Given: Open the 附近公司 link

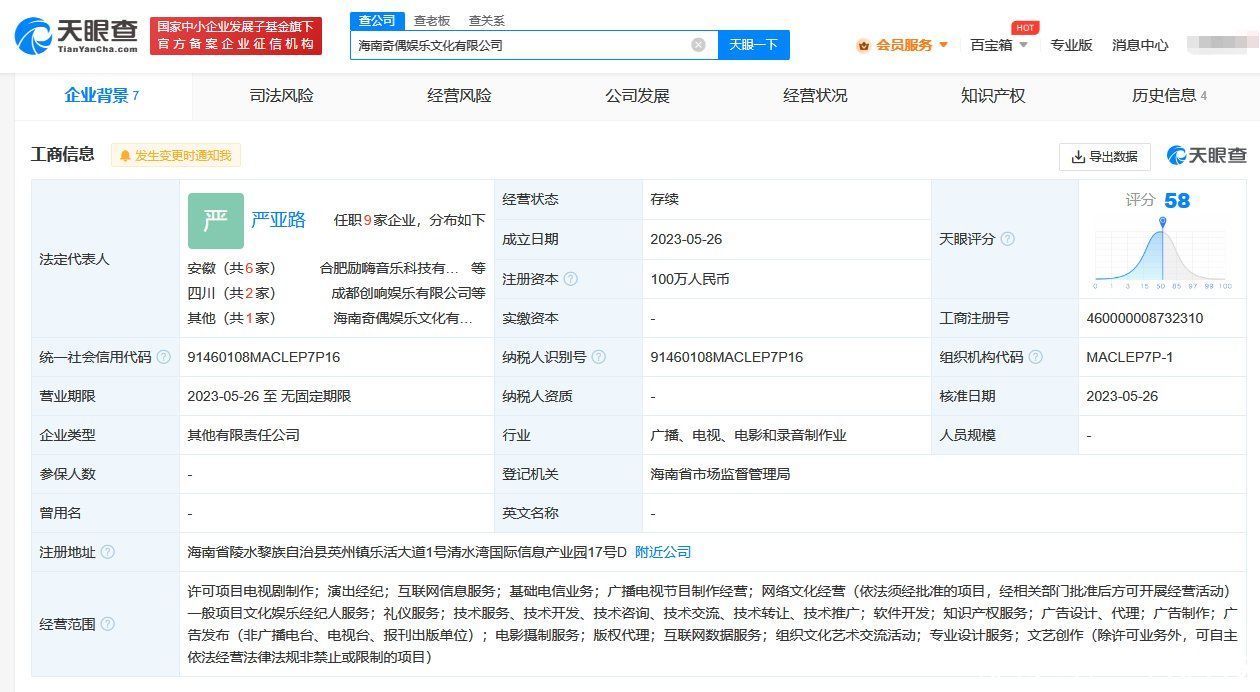Looking at the screenshot, I should (663, 552).
